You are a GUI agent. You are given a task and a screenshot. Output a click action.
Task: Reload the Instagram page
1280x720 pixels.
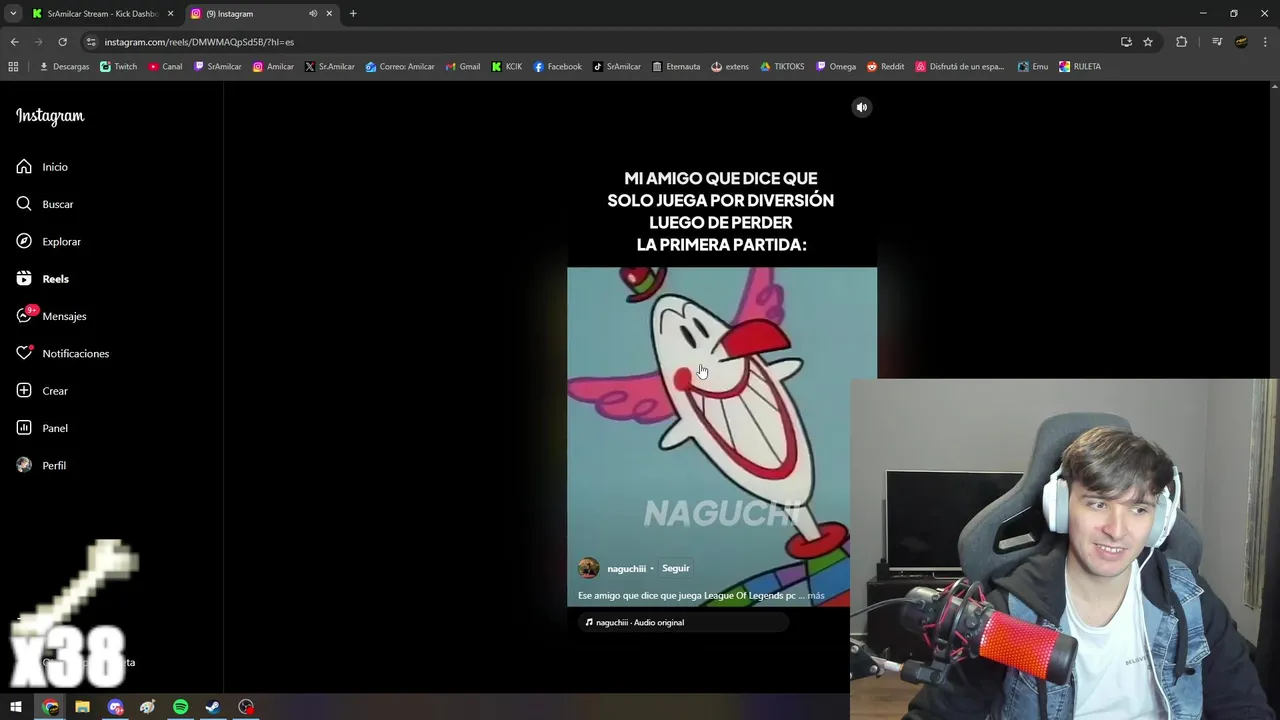[62, 42]
